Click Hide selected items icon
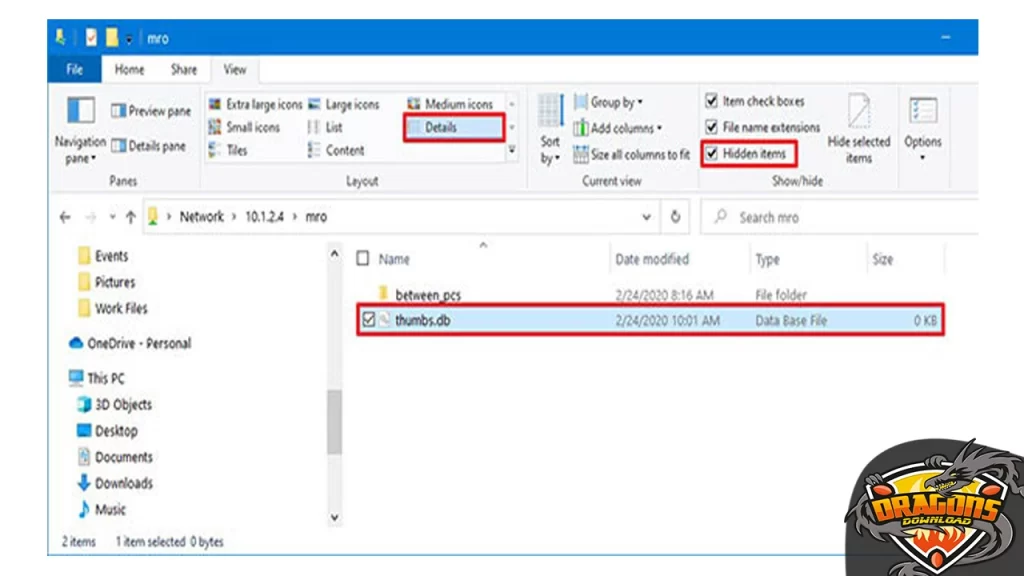Screen dimensions: 1024x576 [x=858, y=112]
